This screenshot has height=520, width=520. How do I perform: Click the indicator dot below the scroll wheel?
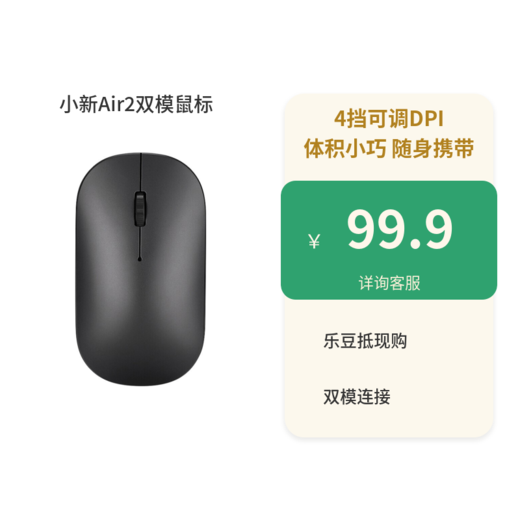click(140, 259)
